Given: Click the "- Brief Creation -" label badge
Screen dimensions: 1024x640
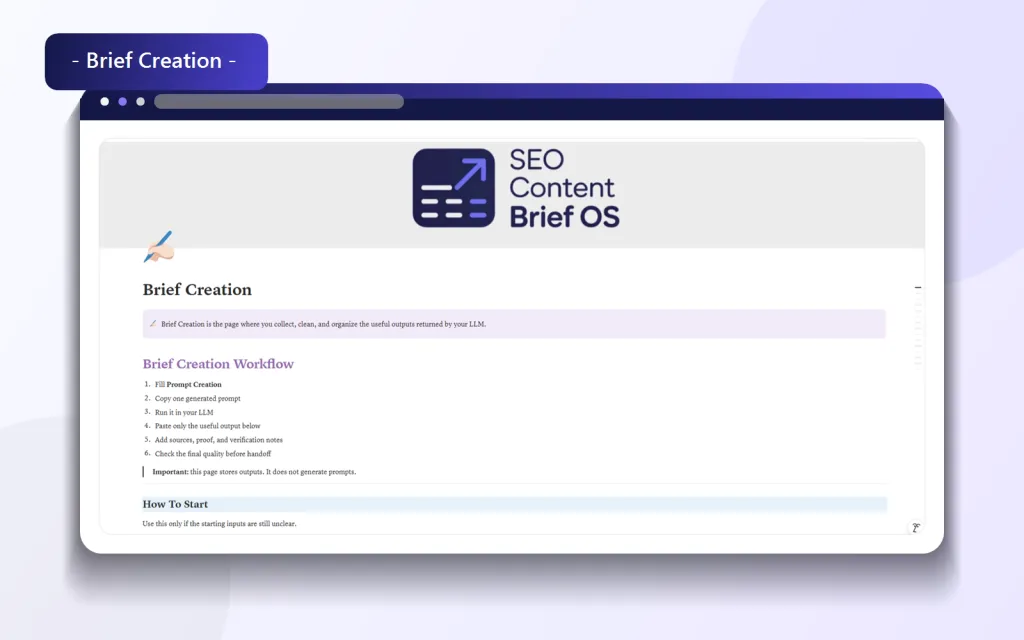Looking at the screenshot, I should coord(156,61).
